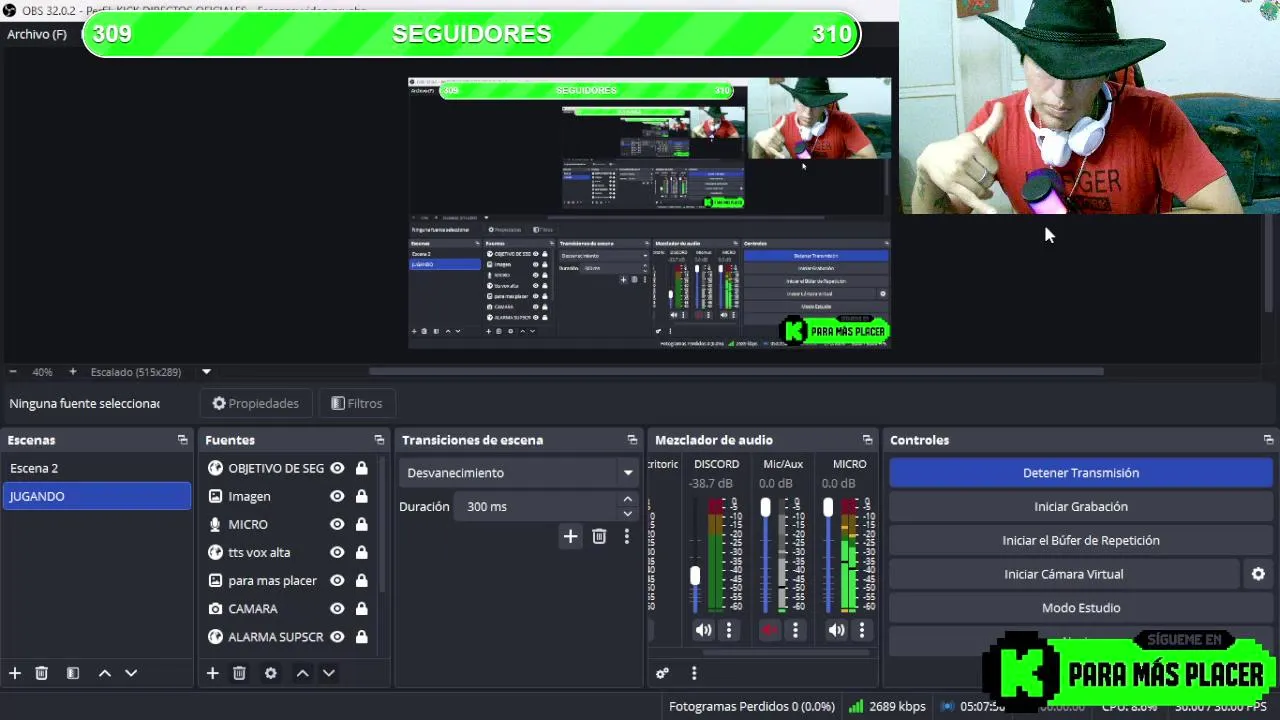1280x720 pixels.
Task: Open source Propiedades
Action: coord(256,403)
